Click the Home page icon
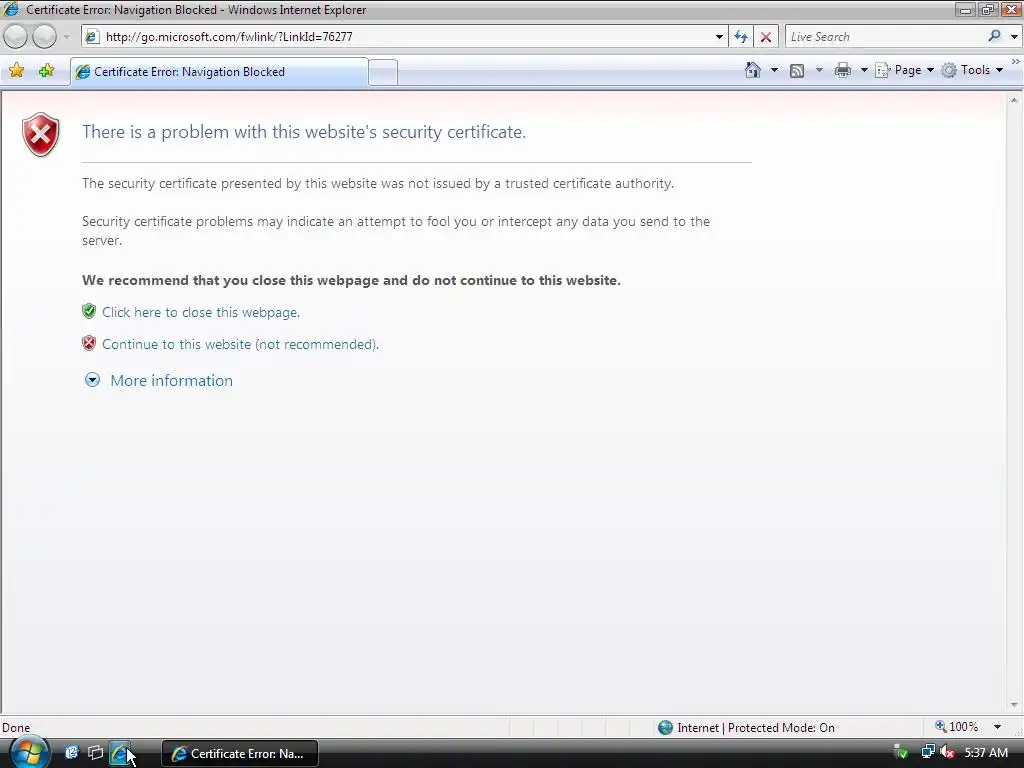 [x=753, y=70]
